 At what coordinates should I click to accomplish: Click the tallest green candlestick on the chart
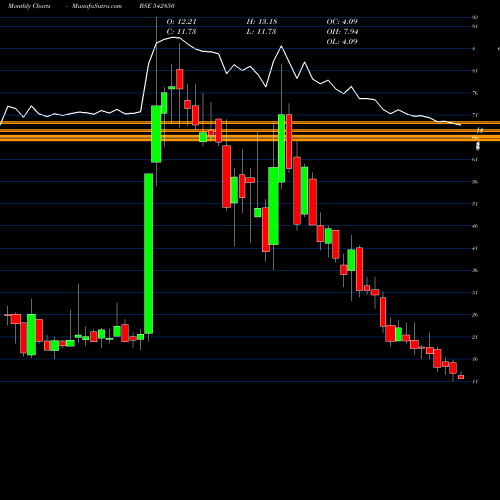pyautogui.click(x=149, y=253)
